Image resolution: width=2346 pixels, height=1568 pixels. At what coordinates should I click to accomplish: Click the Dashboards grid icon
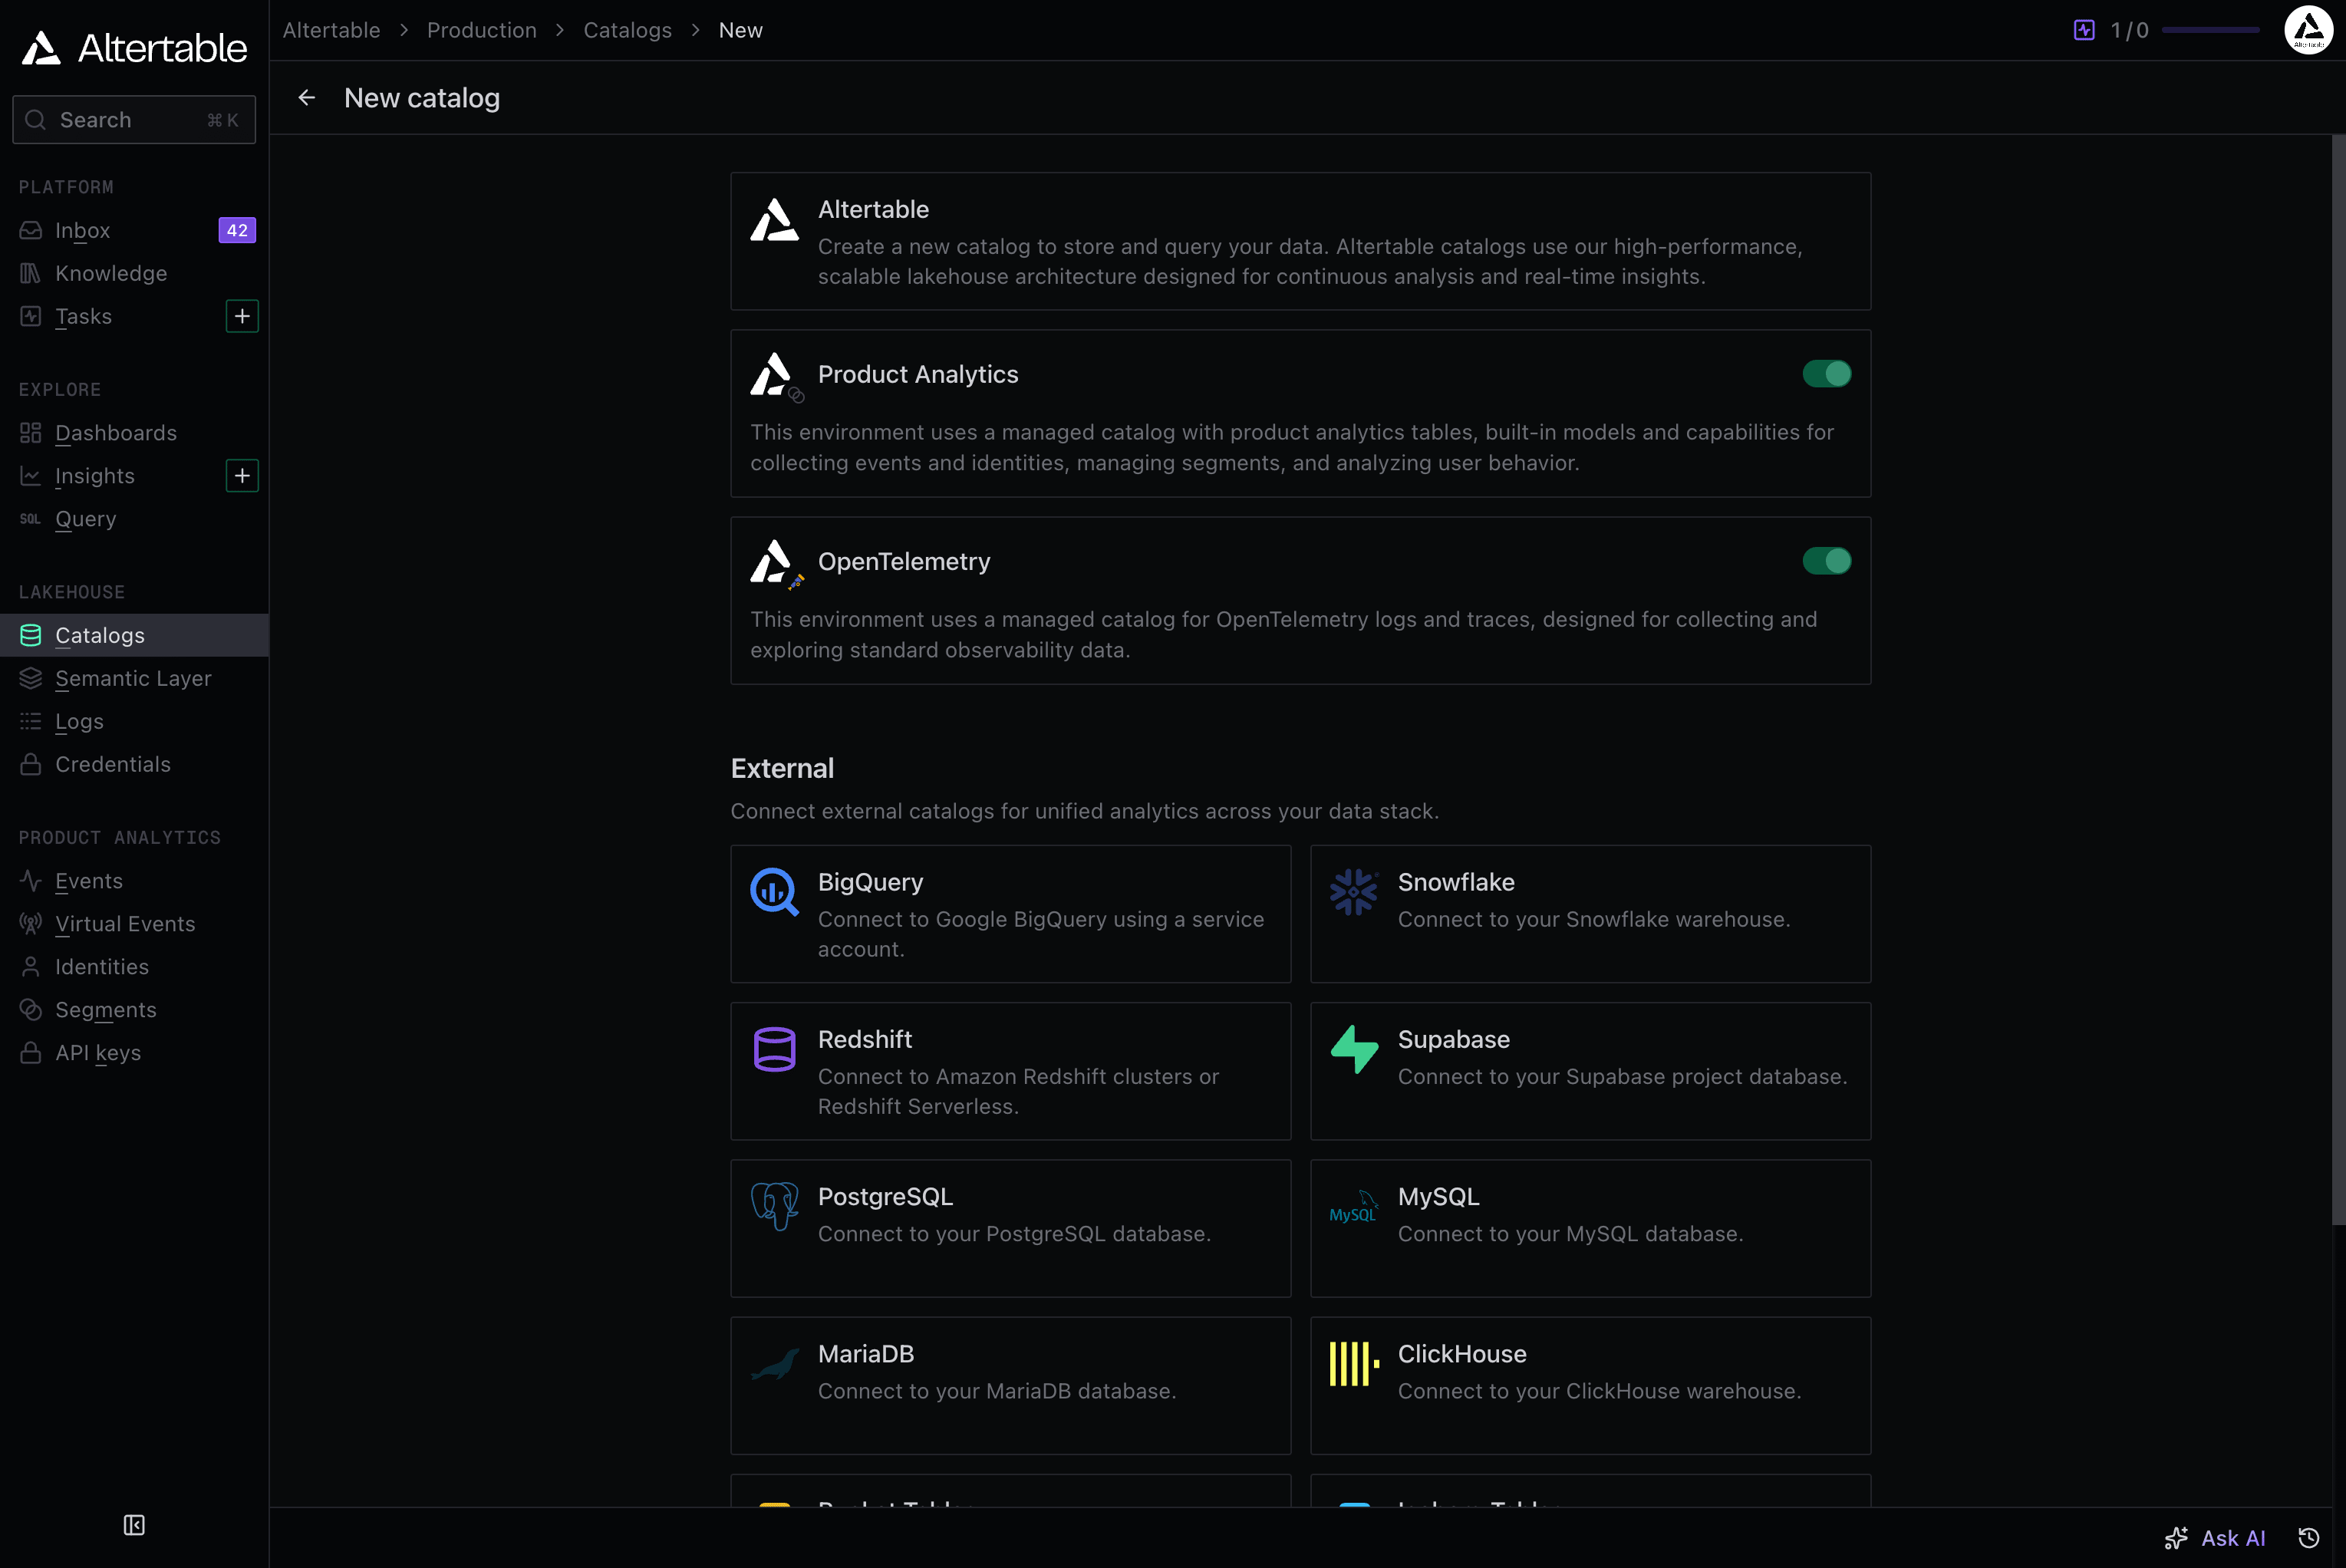[x=31, y=433]
